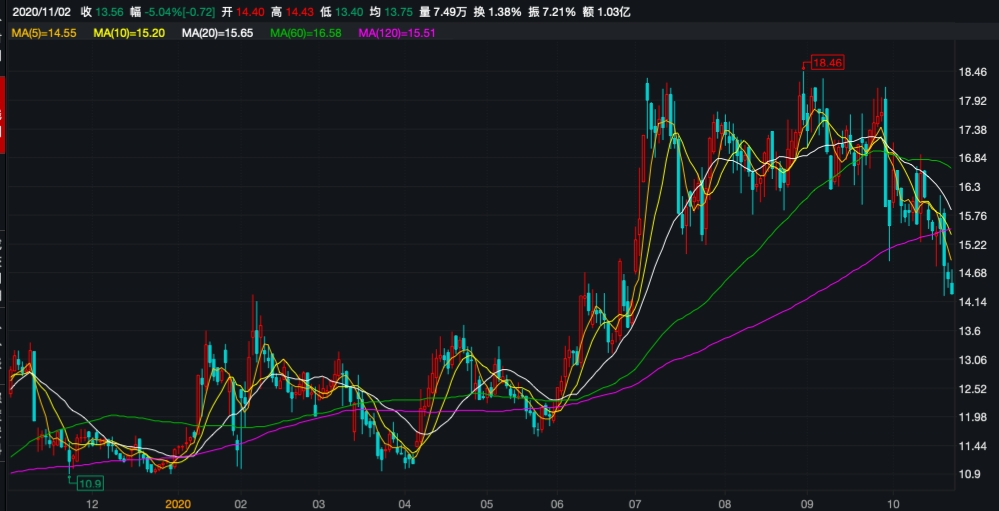This screenshot has height=511, width=999.
Task: Click the last candlestick on the chart
Action: click(x=951, y=288)
